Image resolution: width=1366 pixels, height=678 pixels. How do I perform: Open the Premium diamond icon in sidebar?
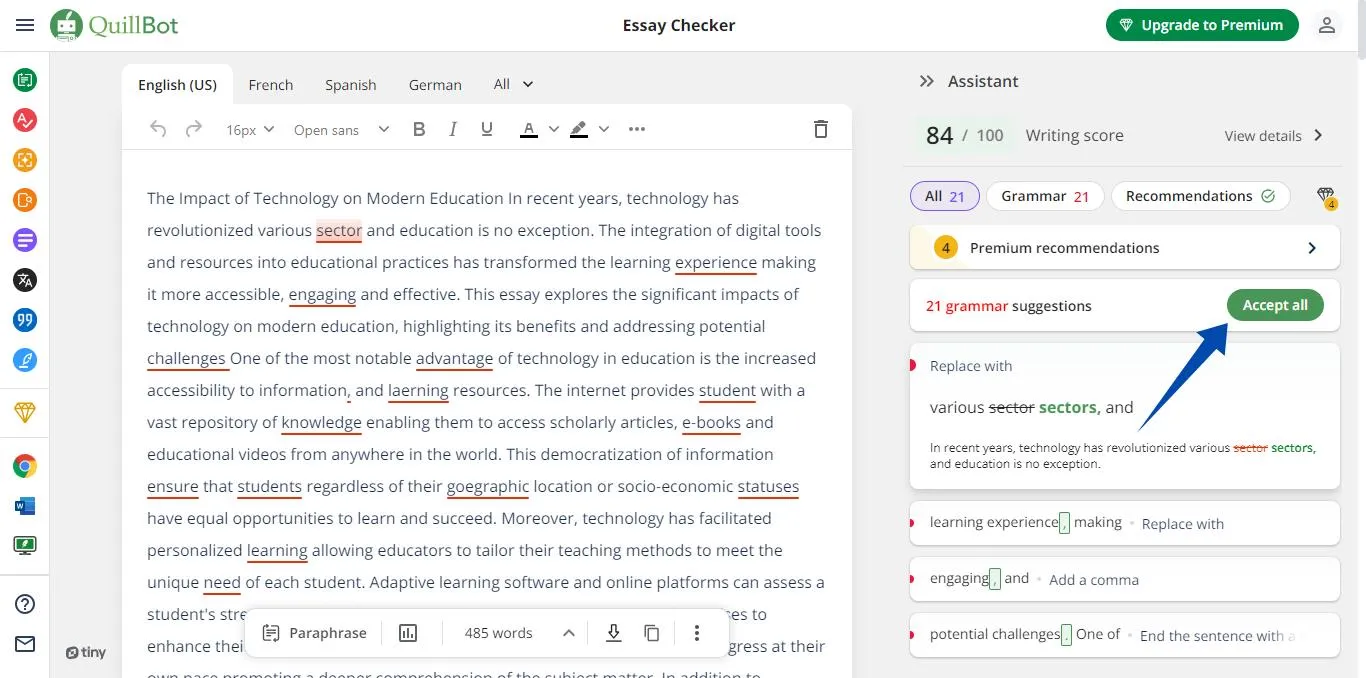(x=25, y=412)
